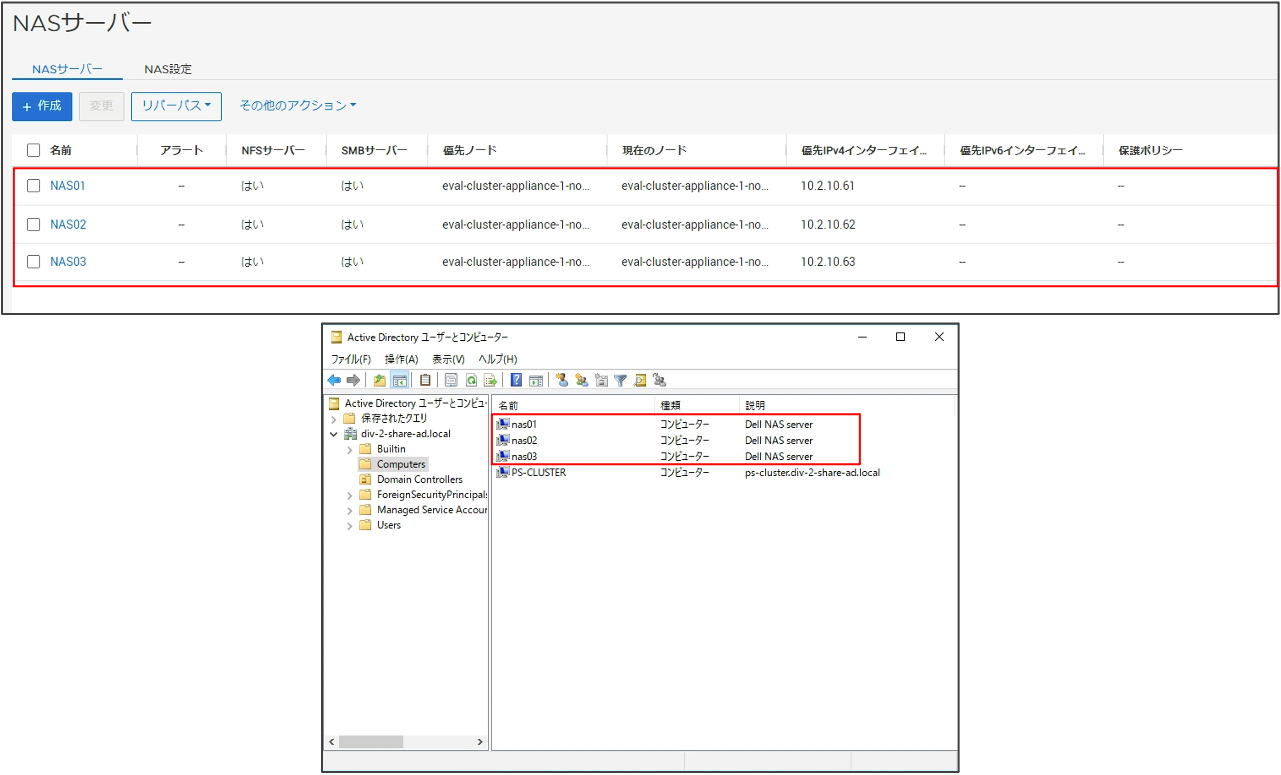Open the その他のアクション dropdown
The width and height of the screenshot is (1281, 775).
pos(297,106)
